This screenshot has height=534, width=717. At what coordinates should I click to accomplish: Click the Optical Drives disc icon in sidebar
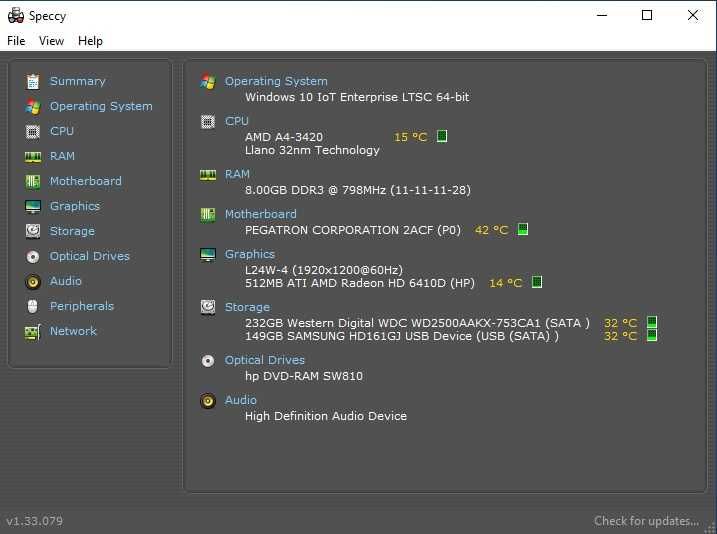click(33, 256)
